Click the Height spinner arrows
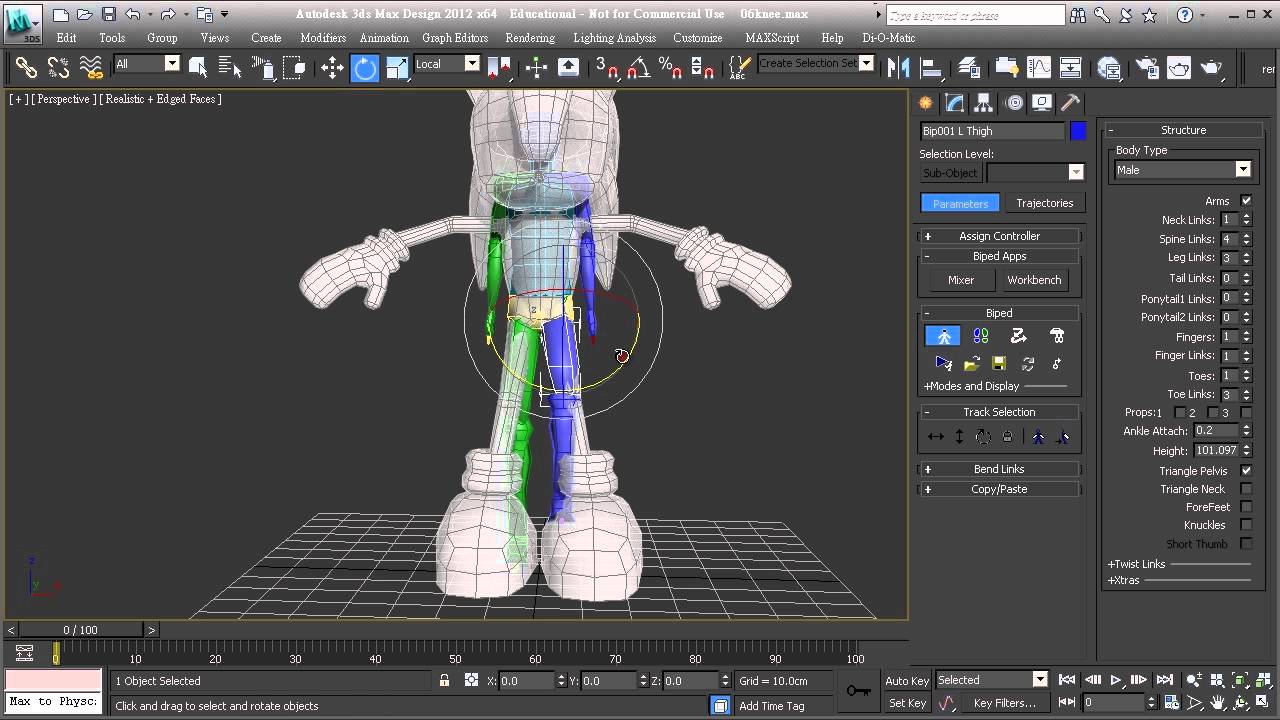 coord(1246,451)
